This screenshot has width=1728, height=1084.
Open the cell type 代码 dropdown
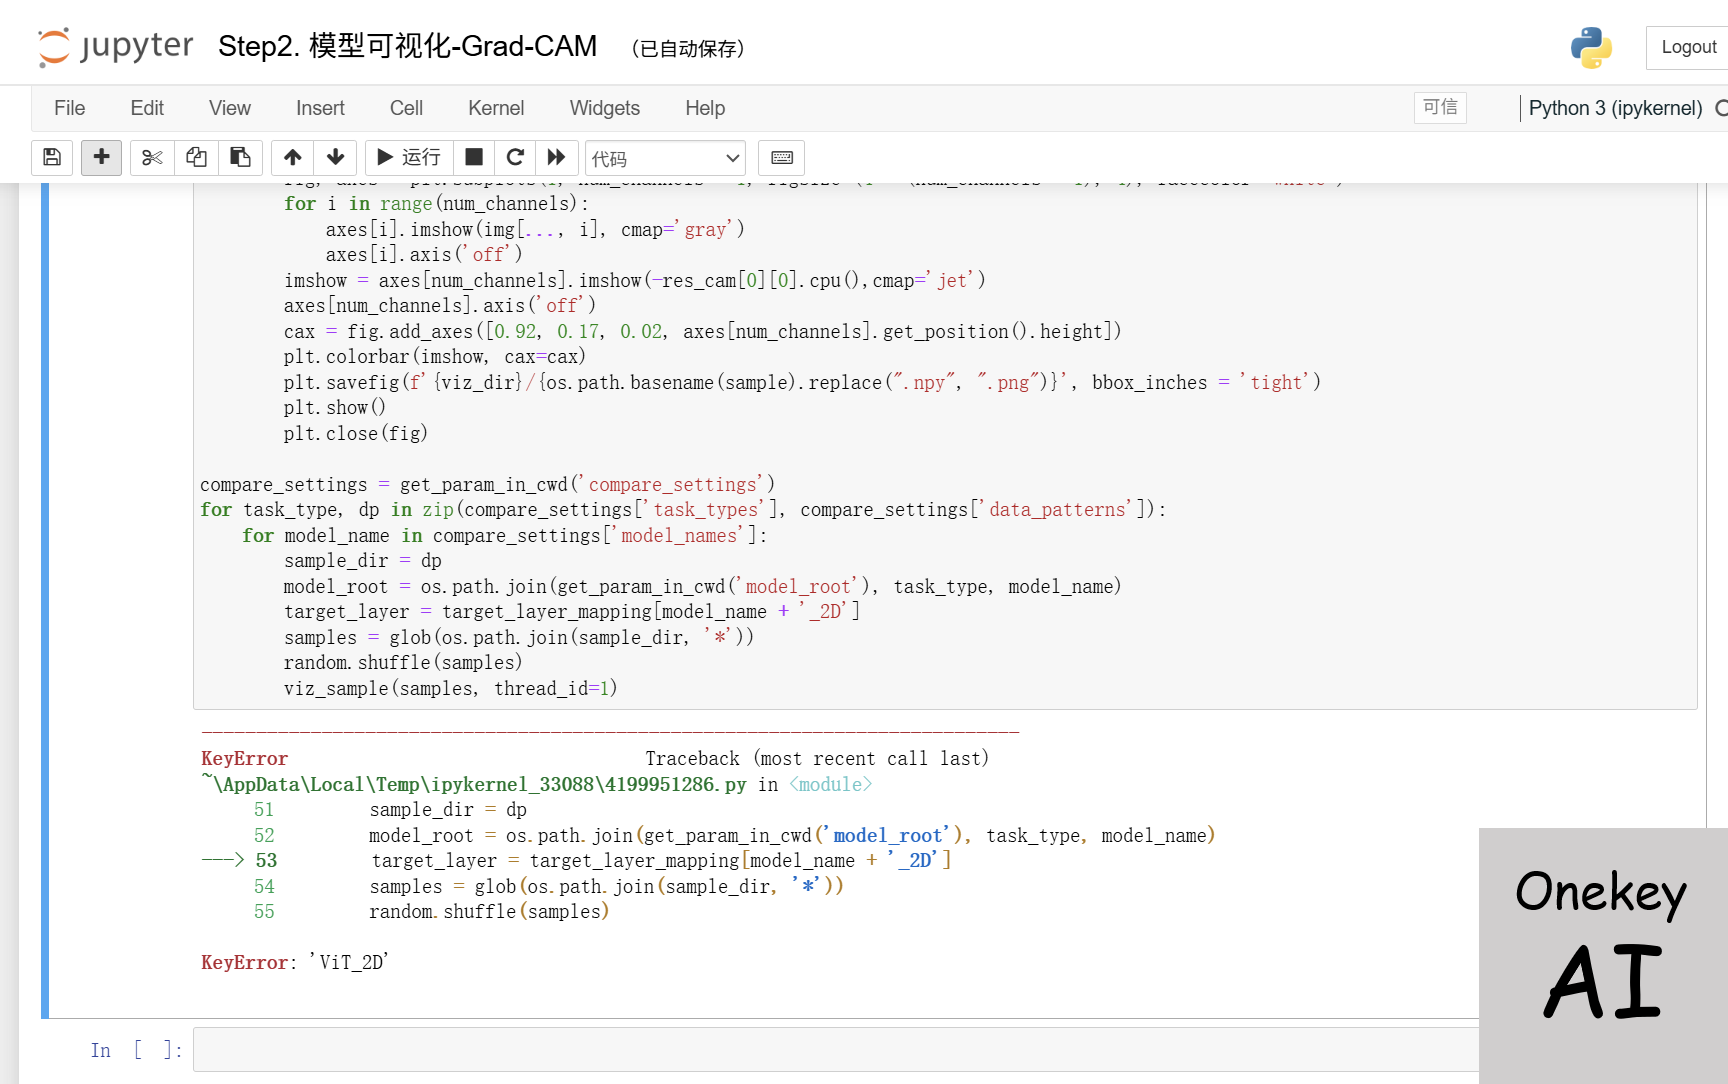pos(665,158)
